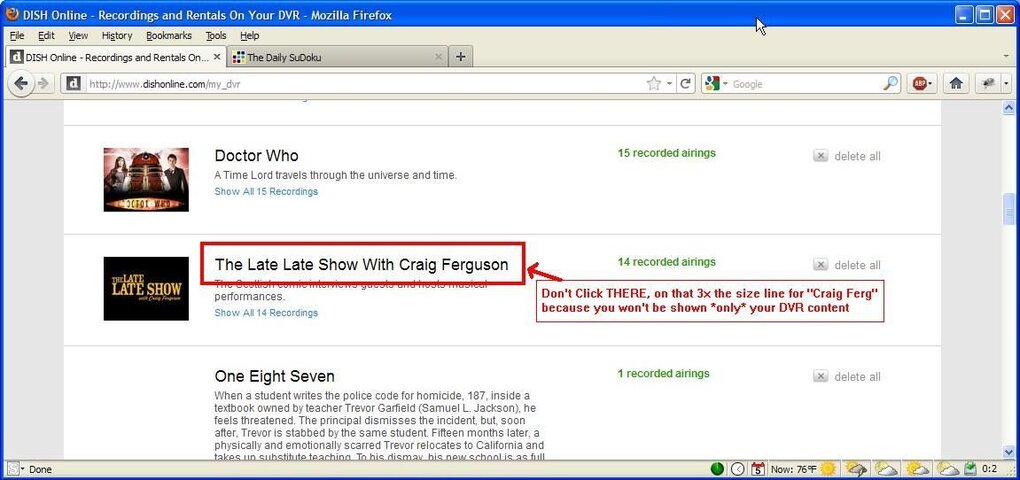Click the vertical scrollbar up arrow

(x=1009, y=107)
